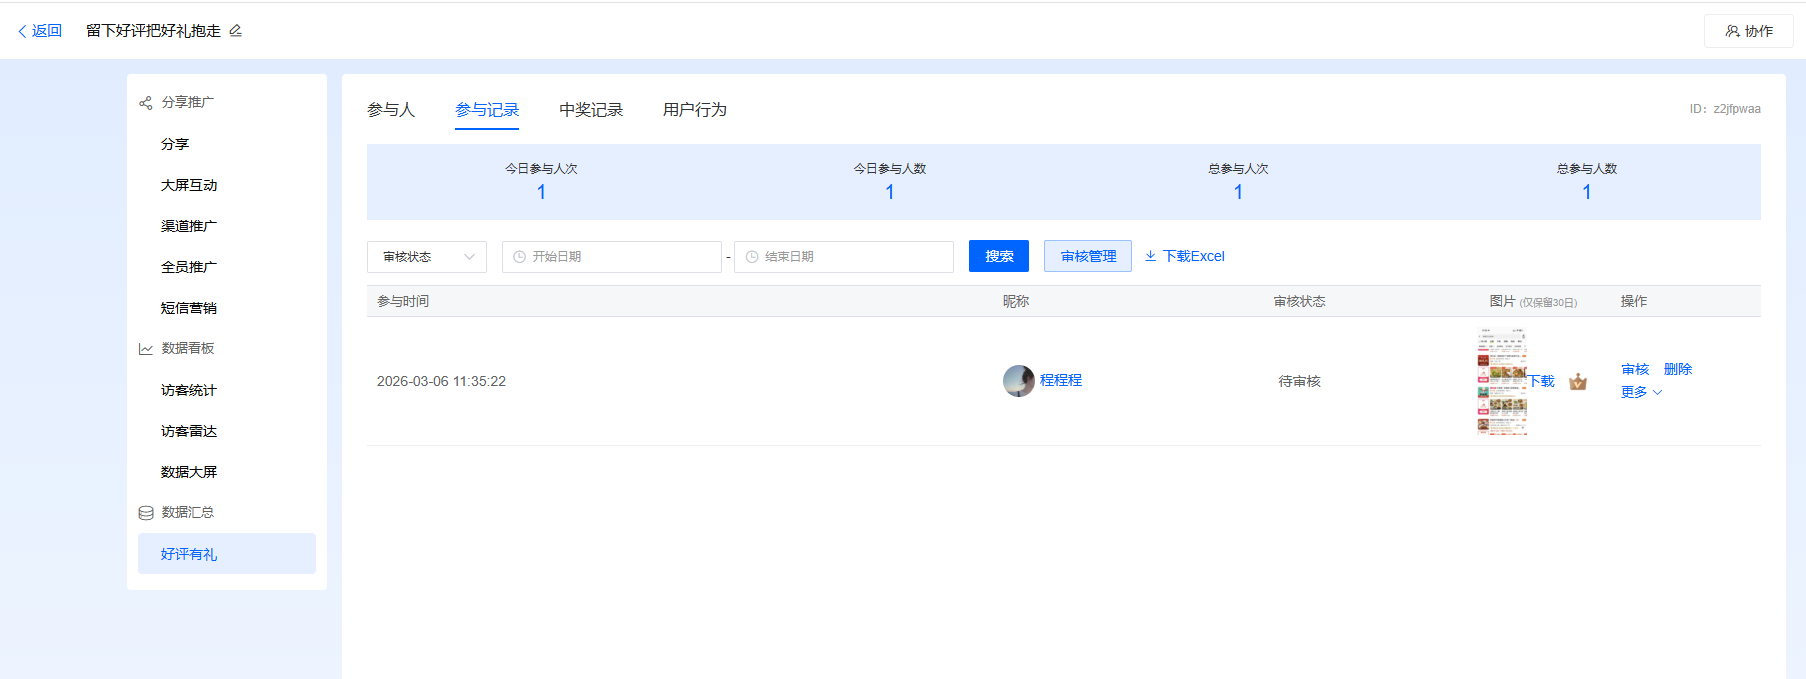Click the basket icon in the image column

tap(1578, 381)
